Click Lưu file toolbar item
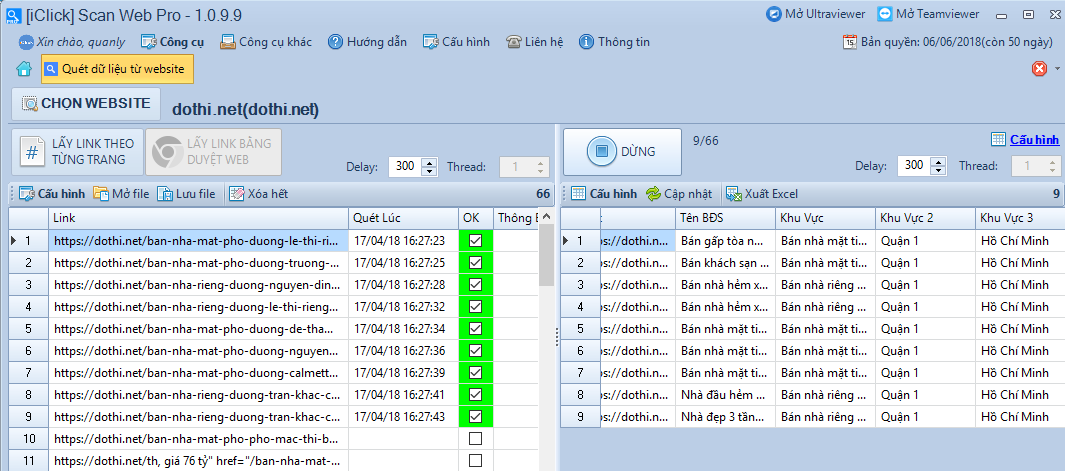 [186, 194]
